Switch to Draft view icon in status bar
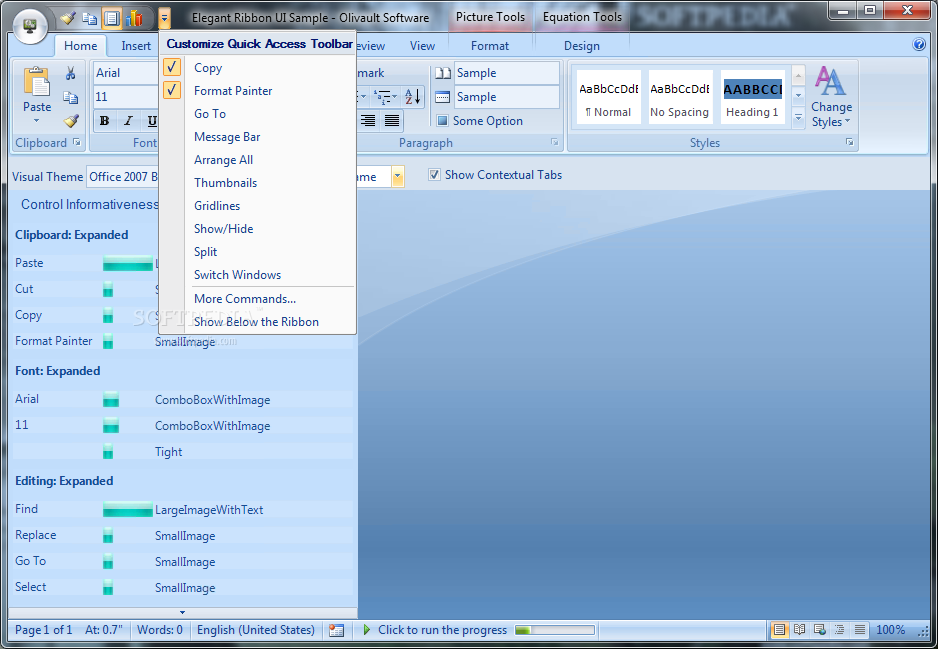The image size is (938, 649). 860,630
